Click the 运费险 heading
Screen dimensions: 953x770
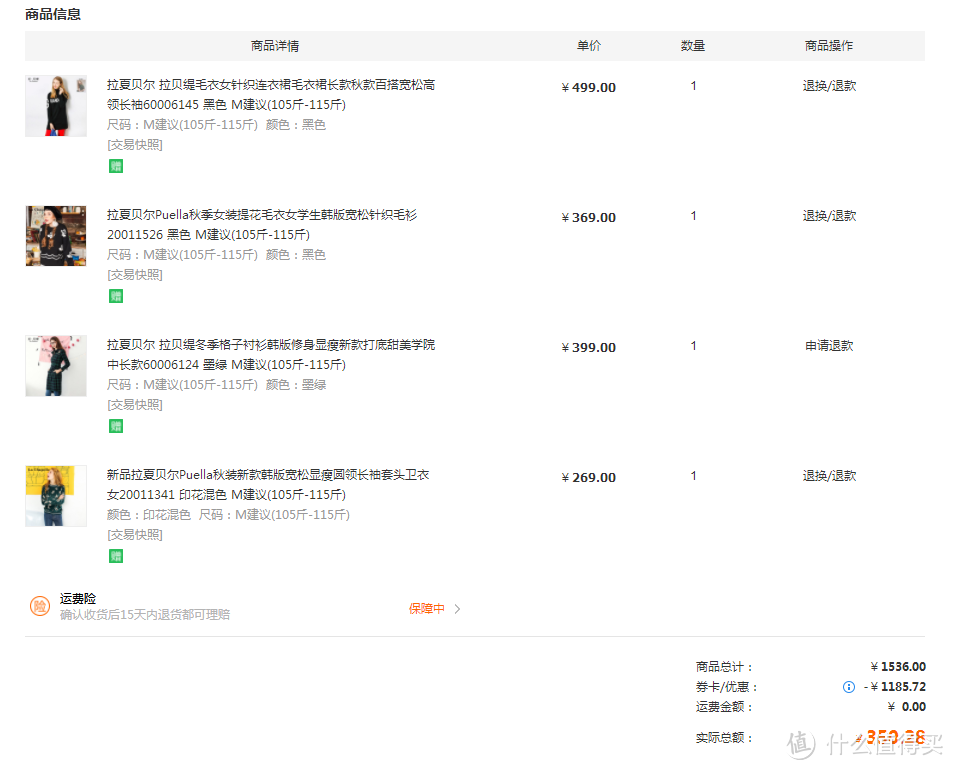coord(78,599)
